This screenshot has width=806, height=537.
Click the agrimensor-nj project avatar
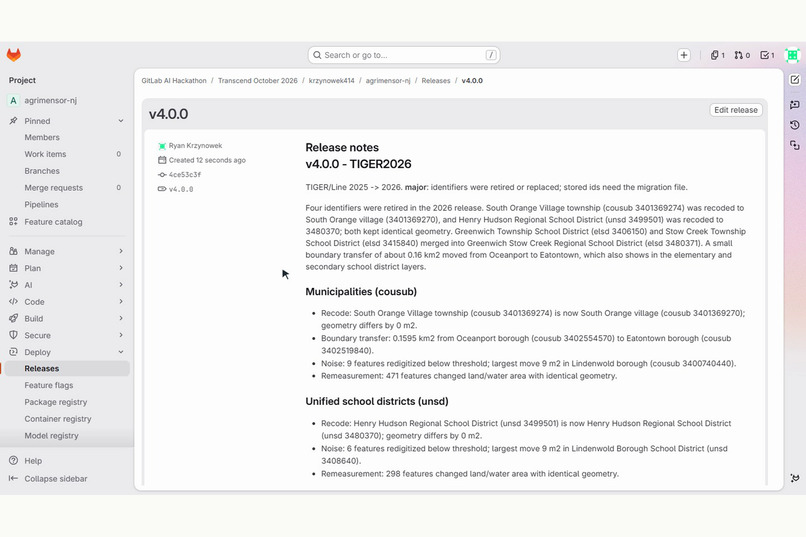13,100
